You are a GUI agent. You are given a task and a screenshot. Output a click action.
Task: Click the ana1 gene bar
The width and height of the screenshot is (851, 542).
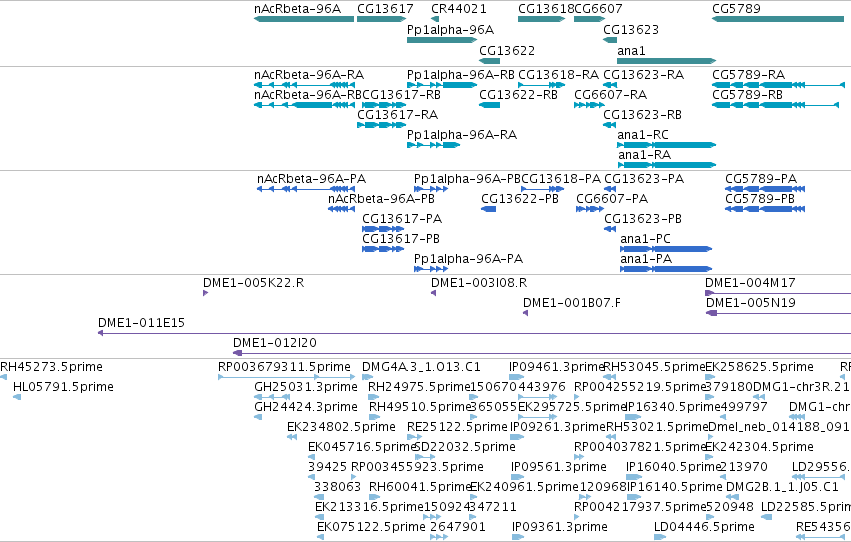click(x=666, y=61)
